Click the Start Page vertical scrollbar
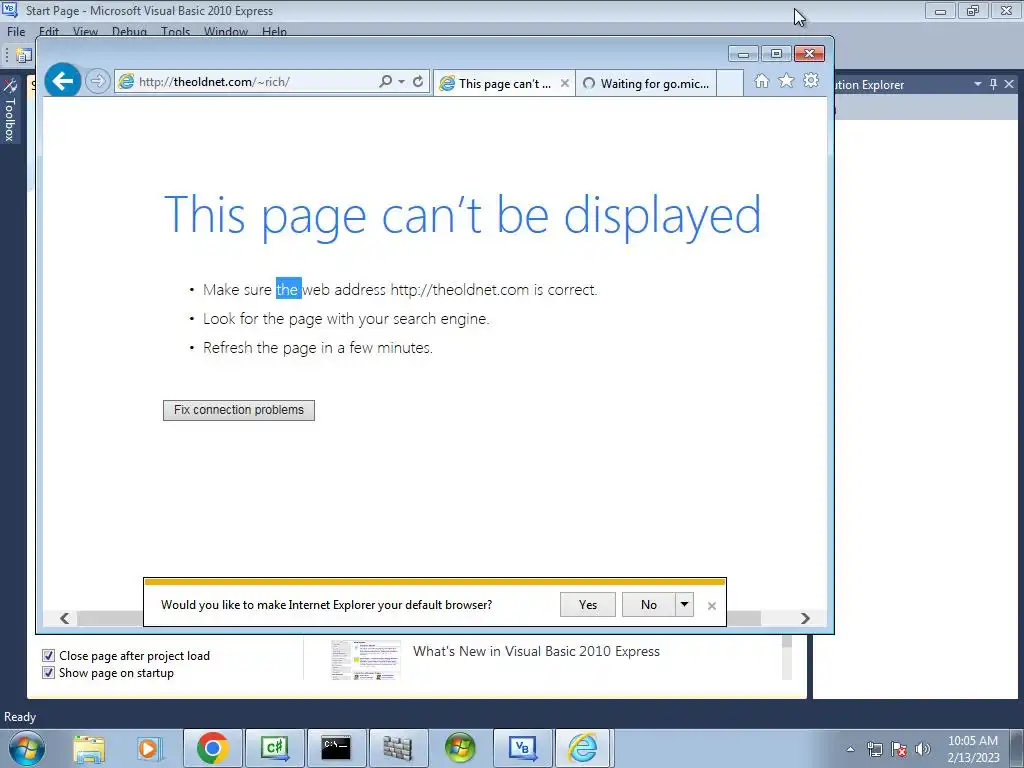1024x768 pixels. pyautogui.click(x=787, y=658)
